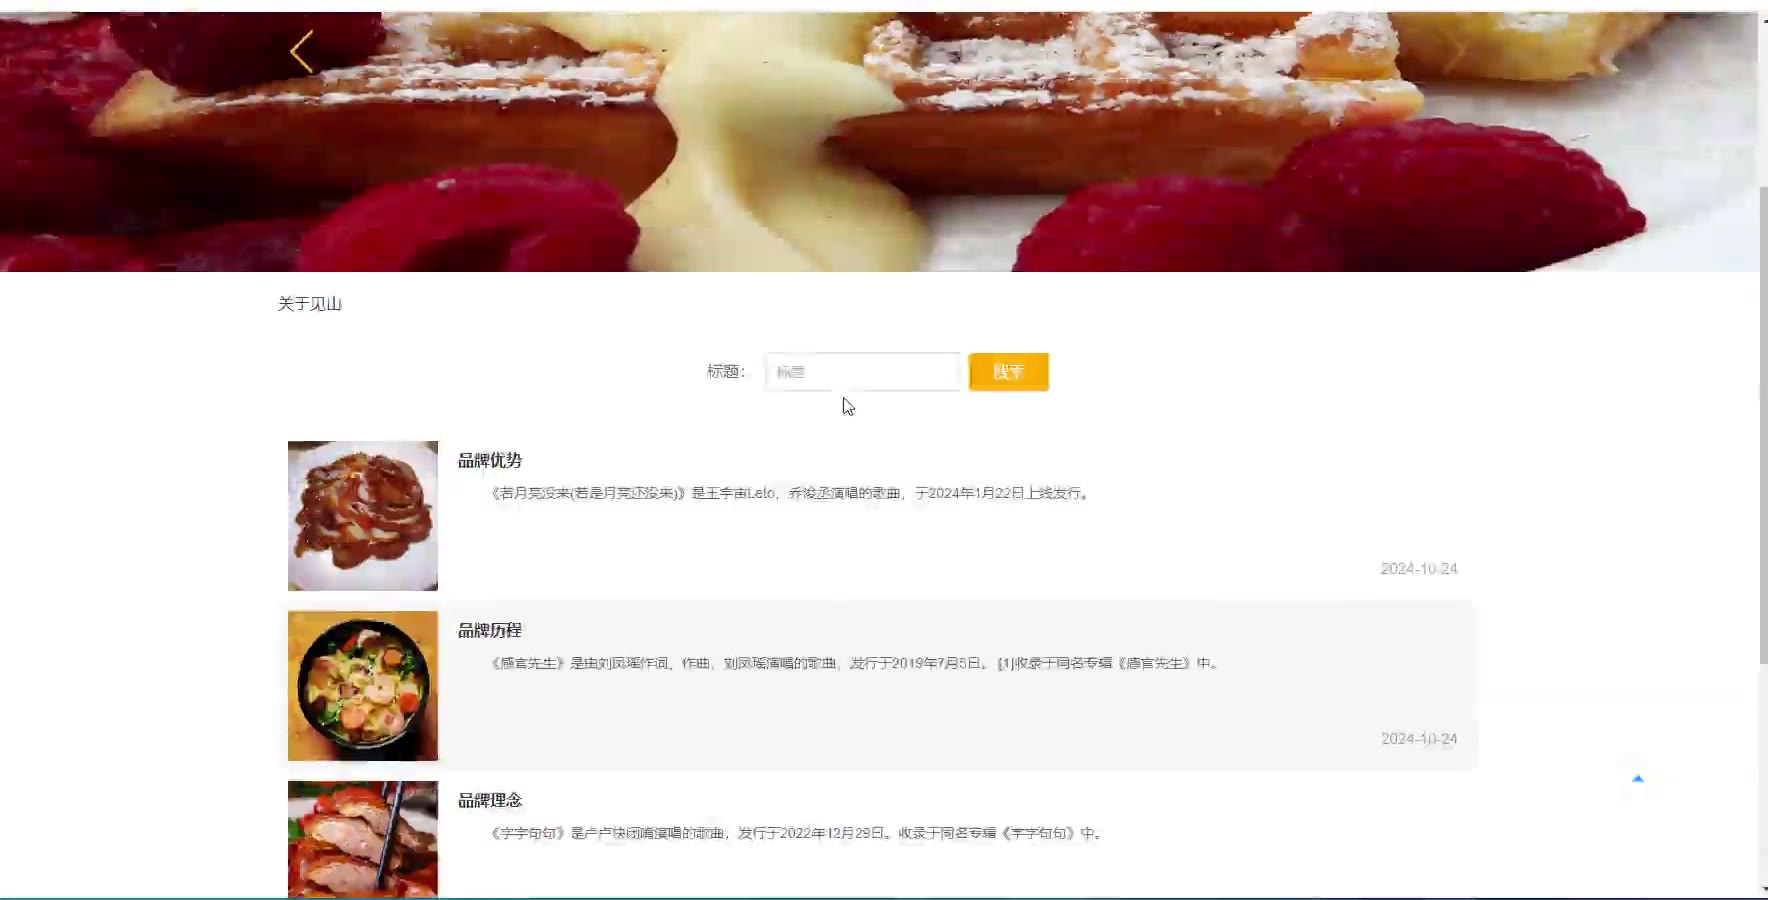The image size is (1768, 900).
Task: Click the 感官先生 description text
Action: 855,663
